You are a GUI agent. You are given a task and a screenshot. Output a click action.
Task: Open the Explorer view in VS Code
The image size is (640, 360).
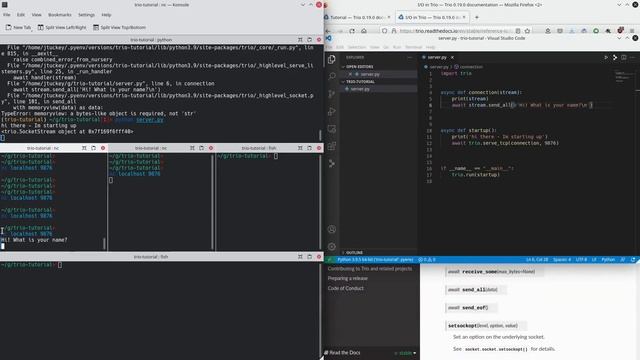tap(331, 59)
